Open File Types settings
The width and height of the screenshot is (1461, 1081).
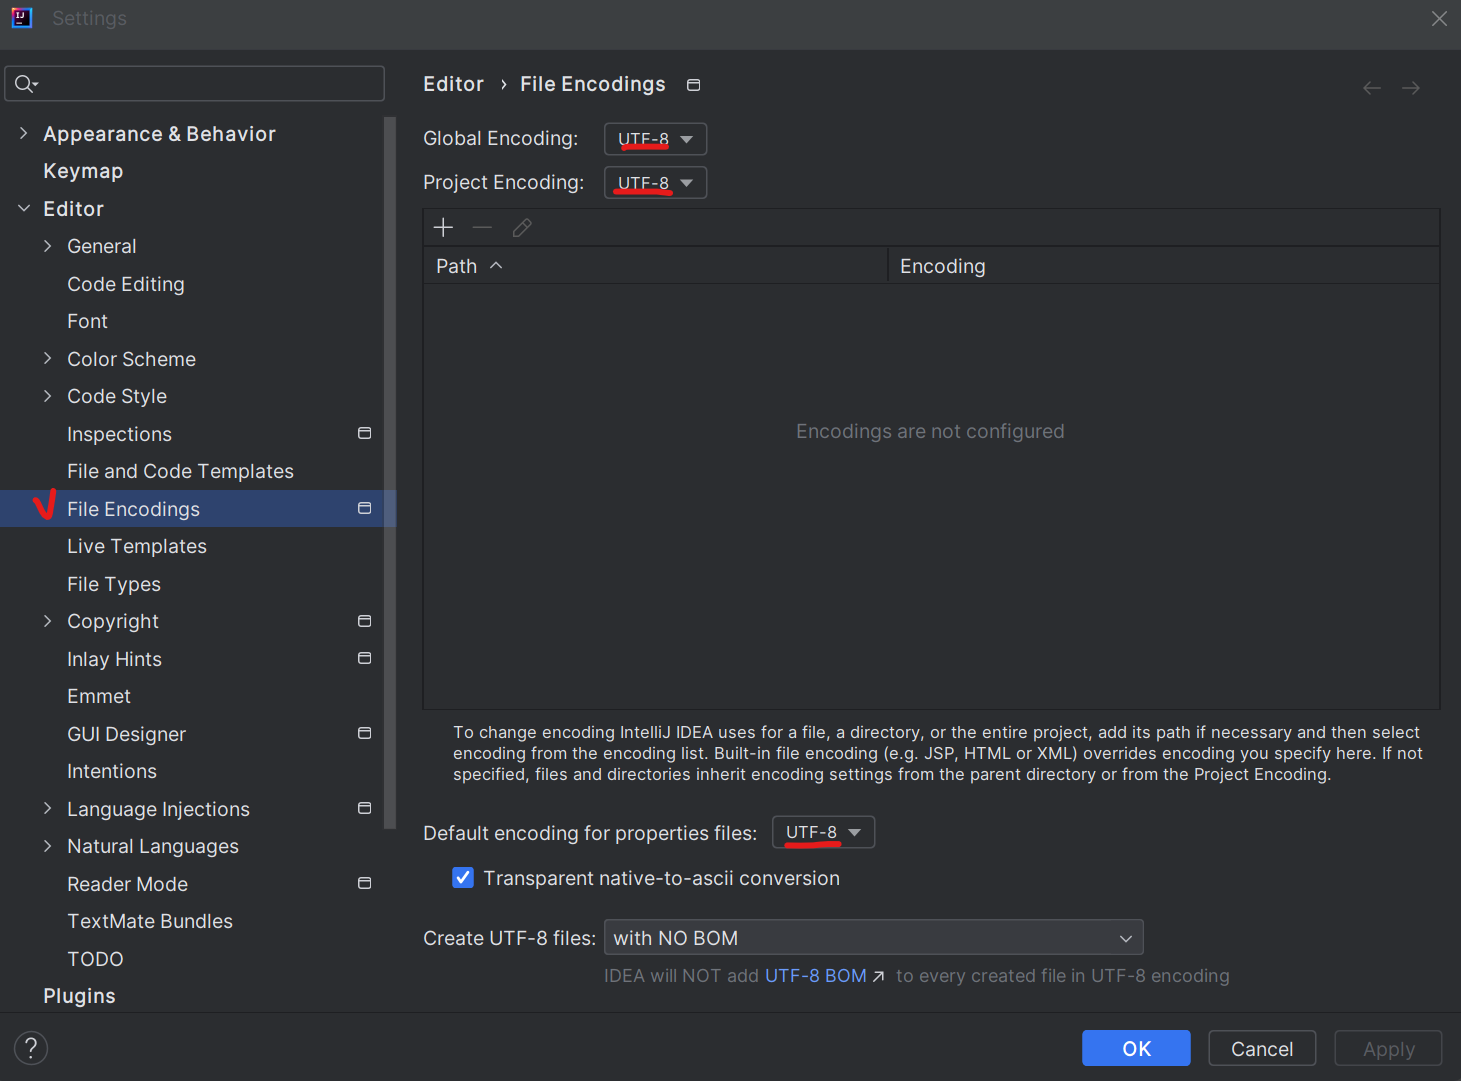pyautogui.click(x=114, y=584)
